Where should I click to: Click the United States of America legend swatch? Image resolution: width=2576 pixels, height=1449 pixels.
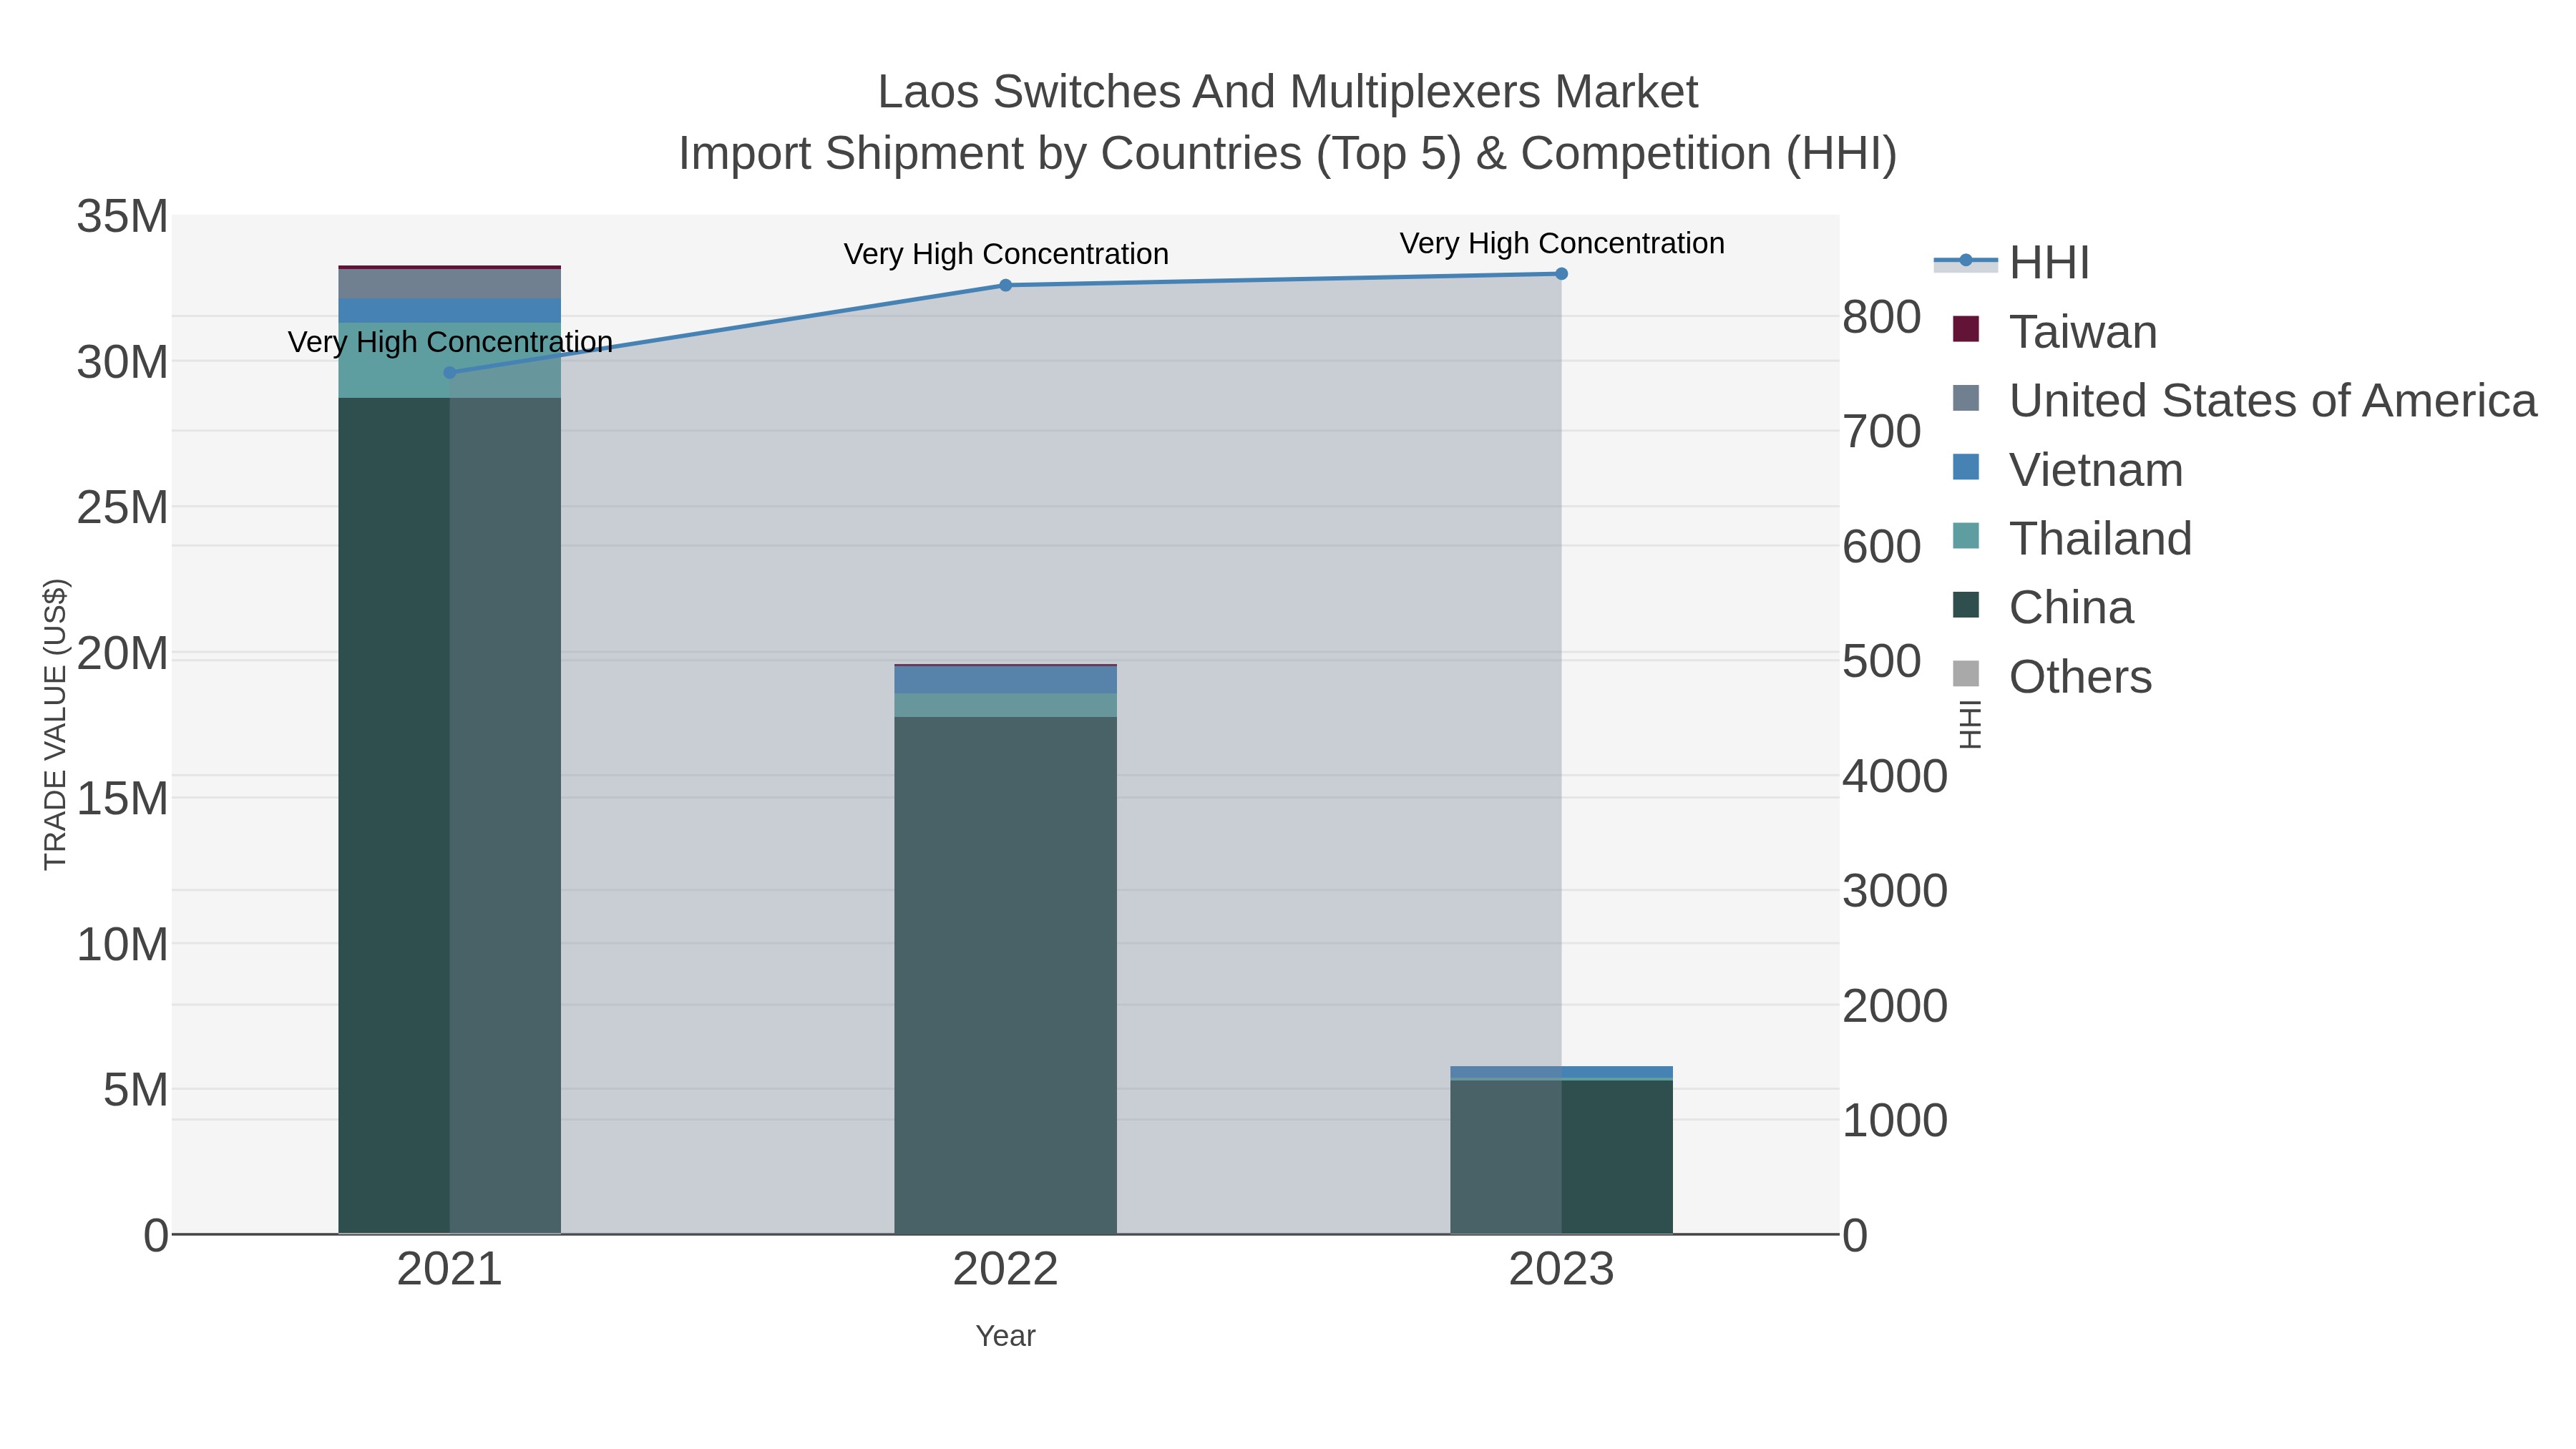[x=1965, y=399]
